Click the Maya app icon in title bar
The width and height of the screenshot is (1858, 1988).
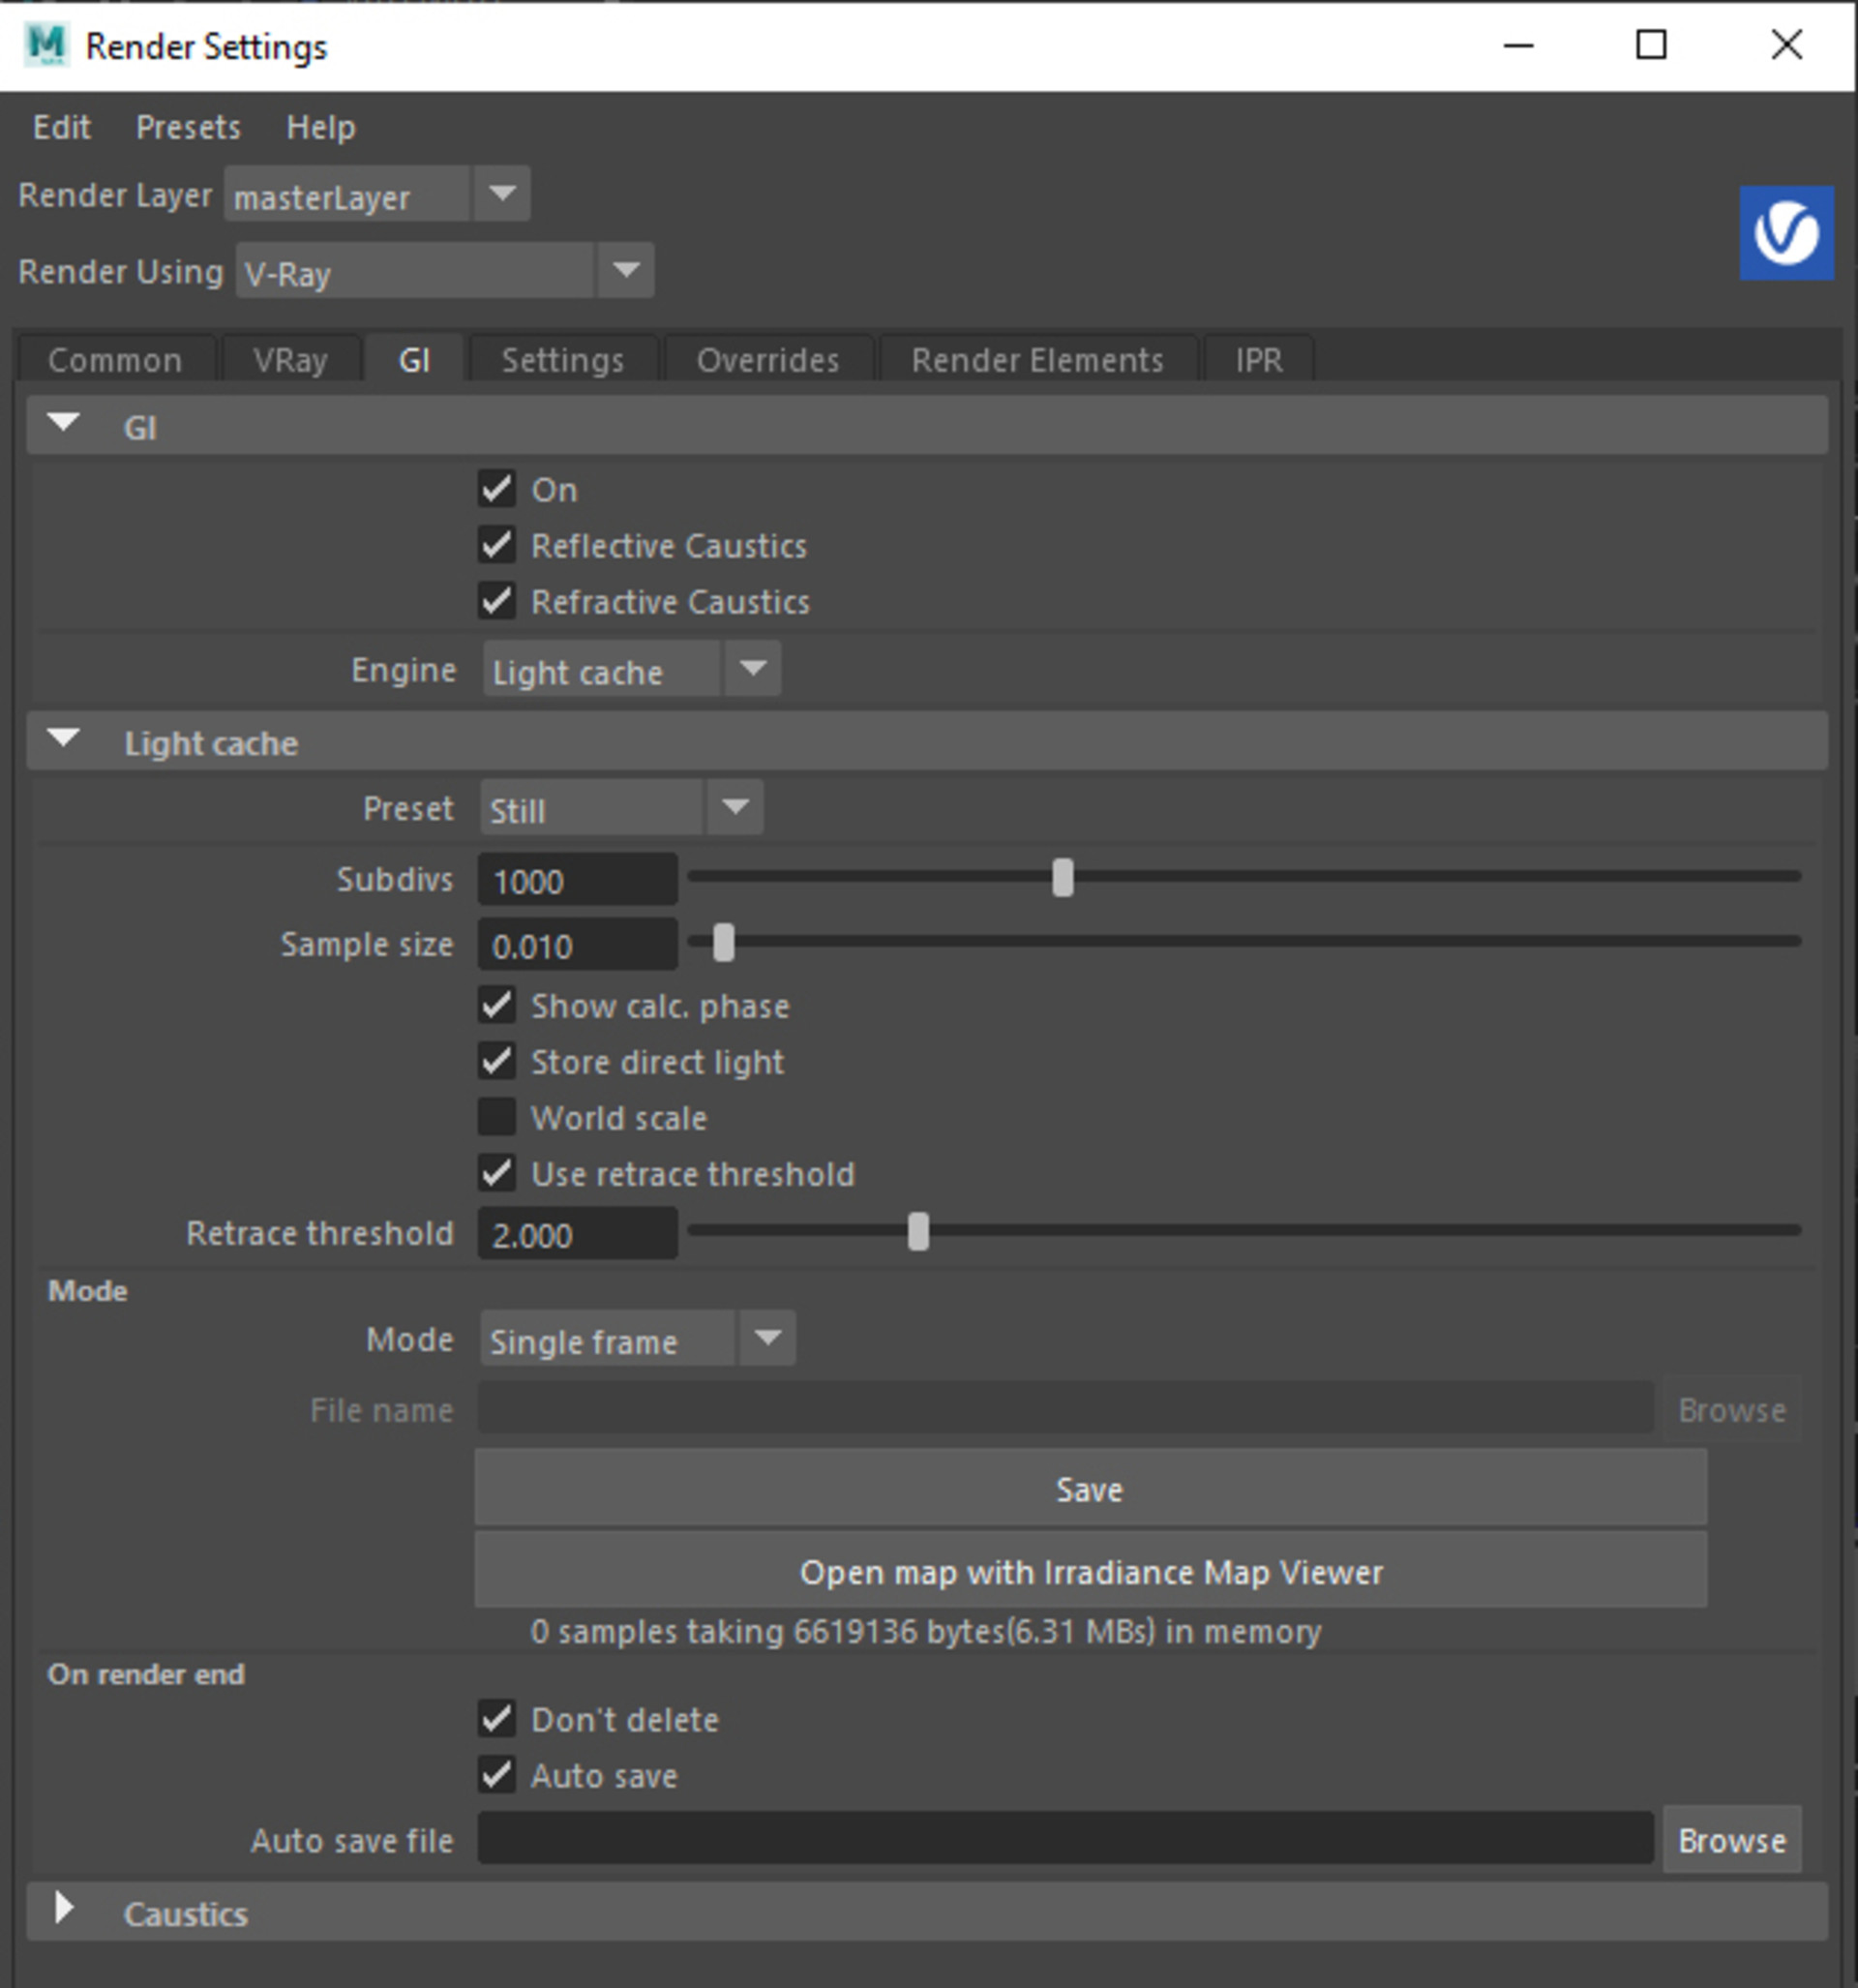[x=46, y=46]
